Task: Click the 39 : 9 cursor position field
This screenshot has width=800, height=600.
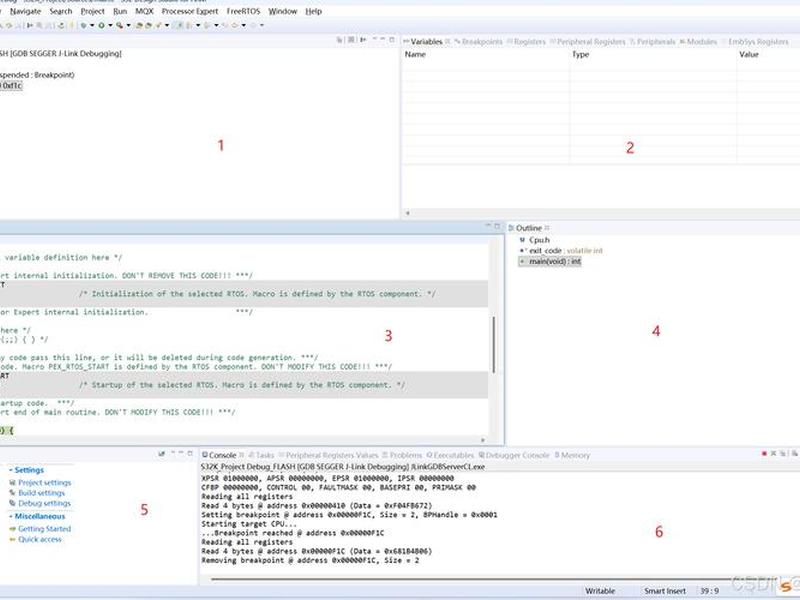Action: pyautogui.click(x=709, y=590)
